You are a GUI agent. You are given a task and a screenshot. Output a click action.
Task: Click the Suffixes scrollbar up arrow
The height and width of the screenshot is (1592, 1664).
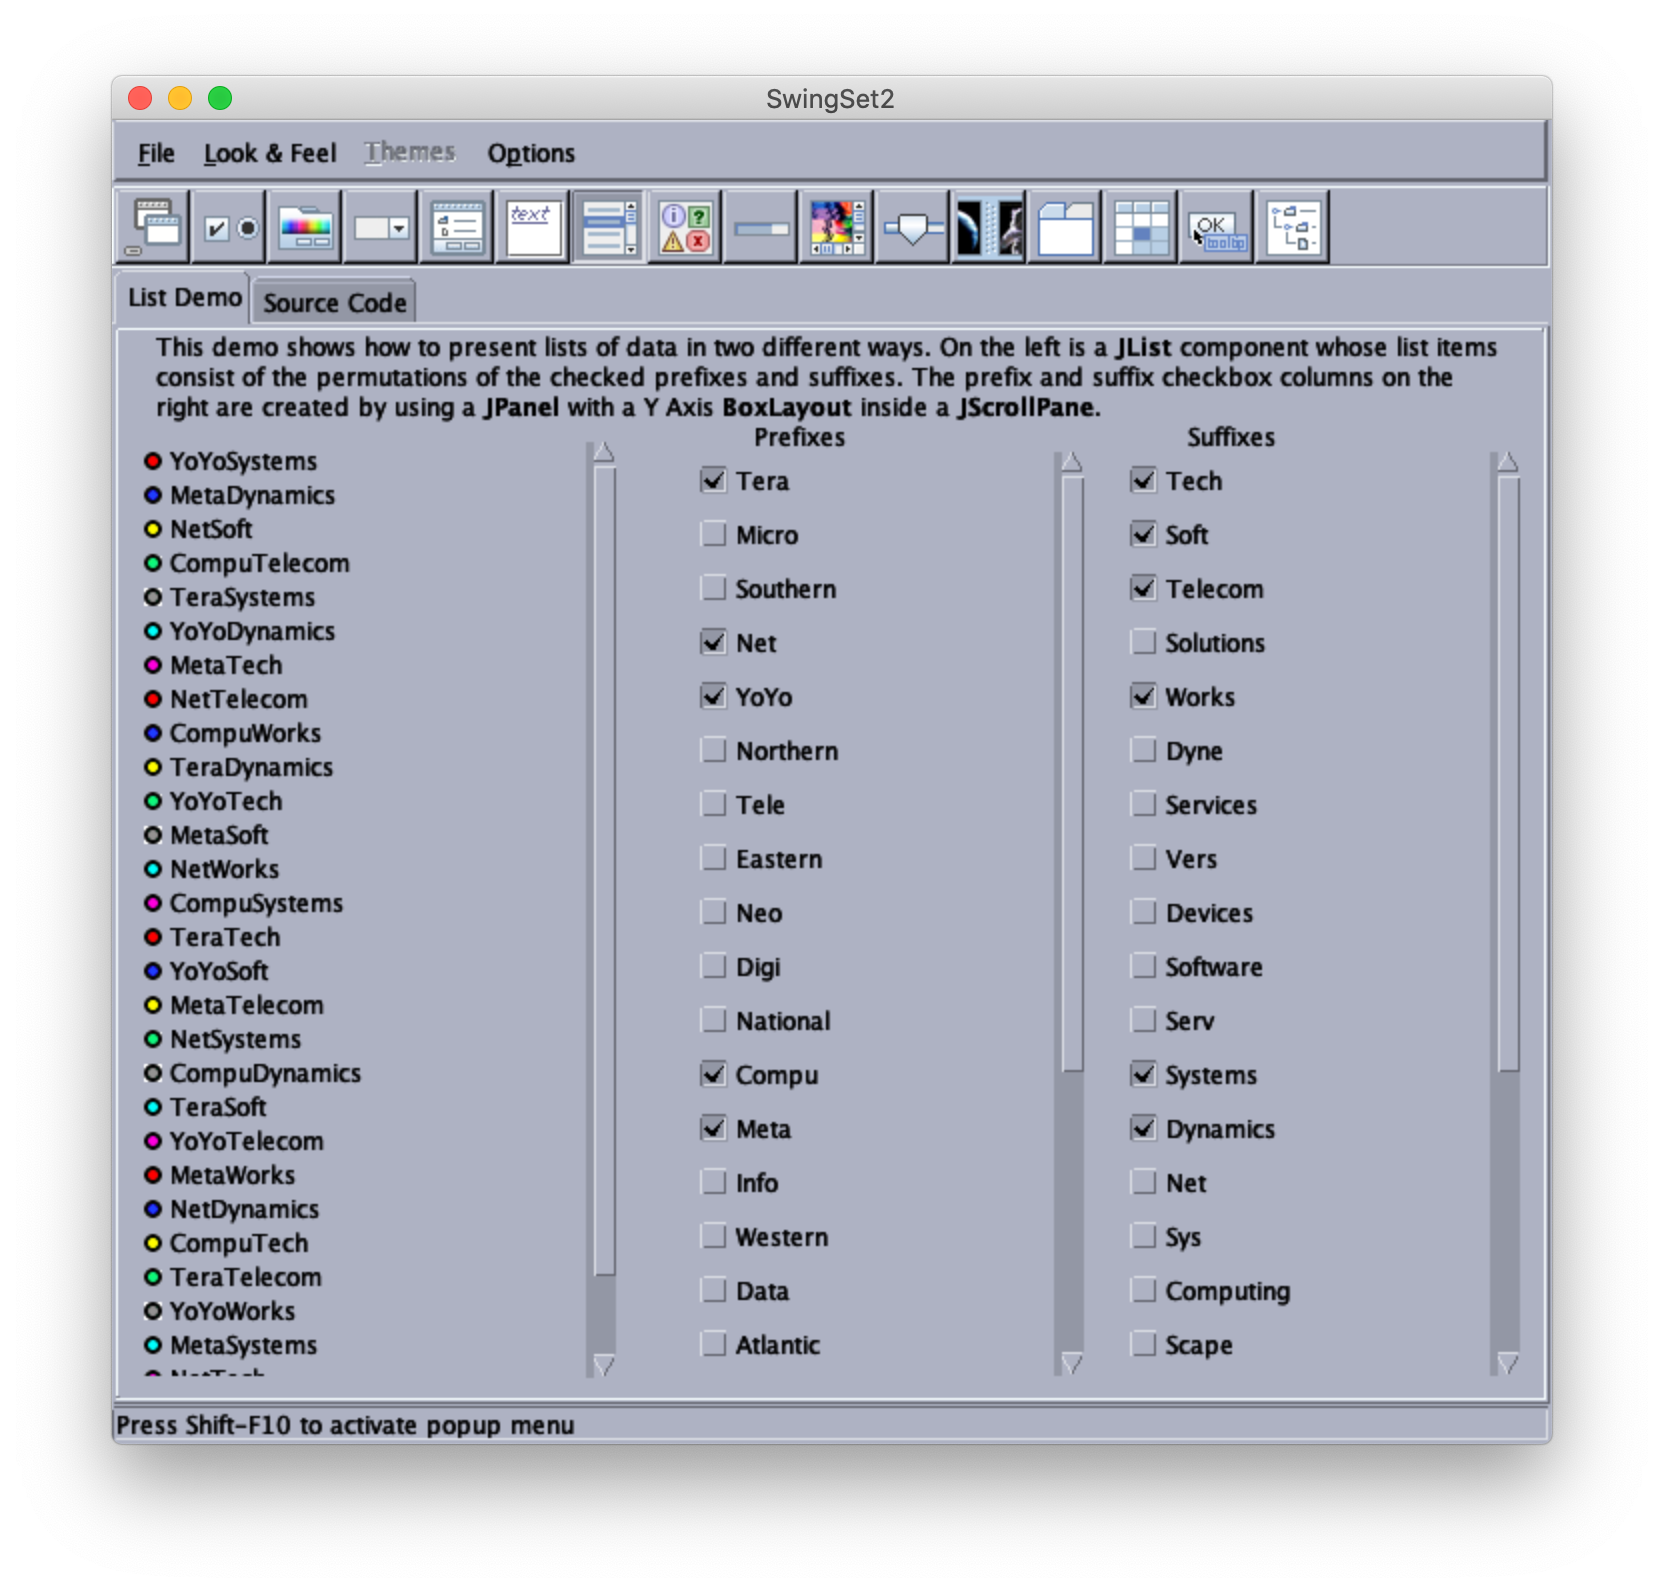click(x=1508, y=462)
